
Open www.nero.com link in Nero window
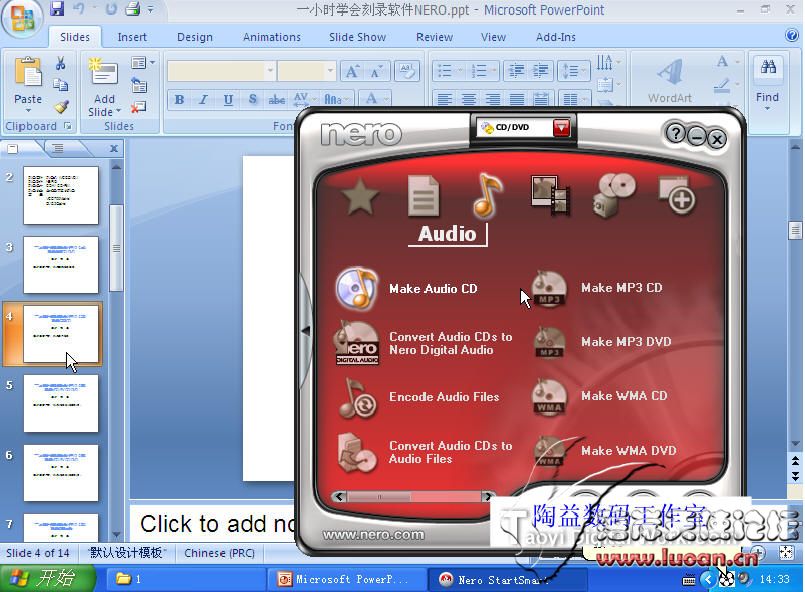click(x=373, y=534)
